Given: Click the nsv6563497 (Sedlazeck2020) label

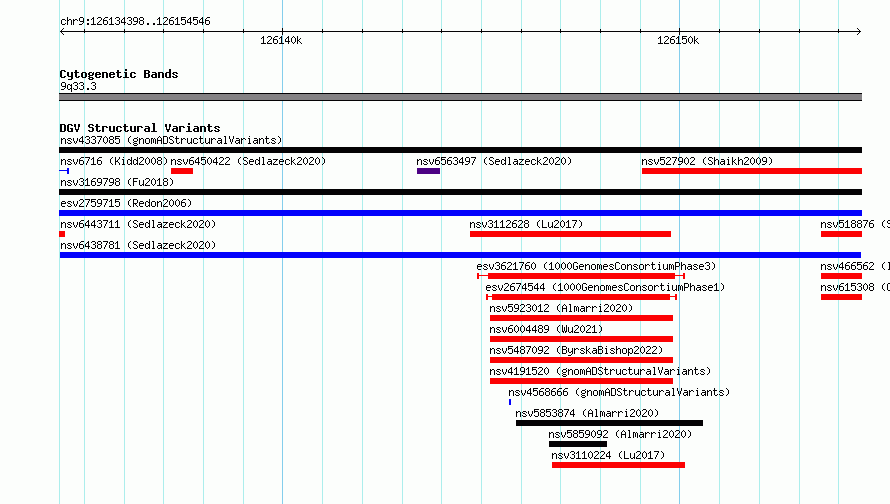Looking at the screenshot, I should (494, 161).
